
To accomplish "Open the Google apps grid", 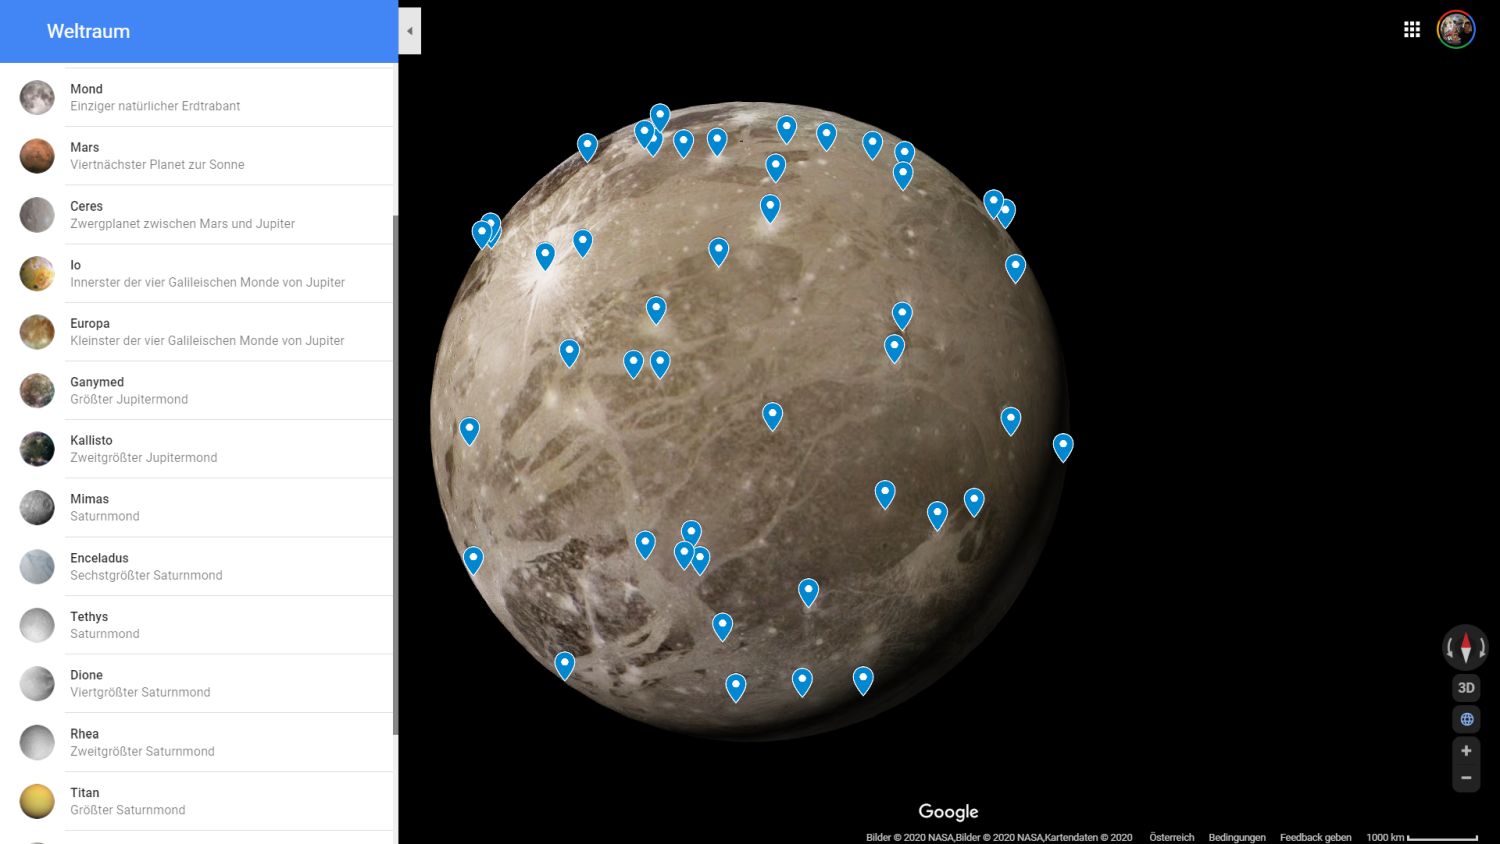I will click(x=1411, y=30).
